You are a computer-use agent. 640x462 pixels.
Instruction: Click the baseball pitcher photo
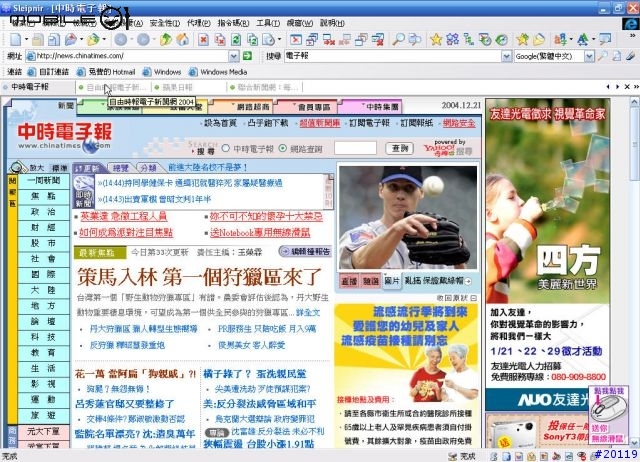(408, 217)
